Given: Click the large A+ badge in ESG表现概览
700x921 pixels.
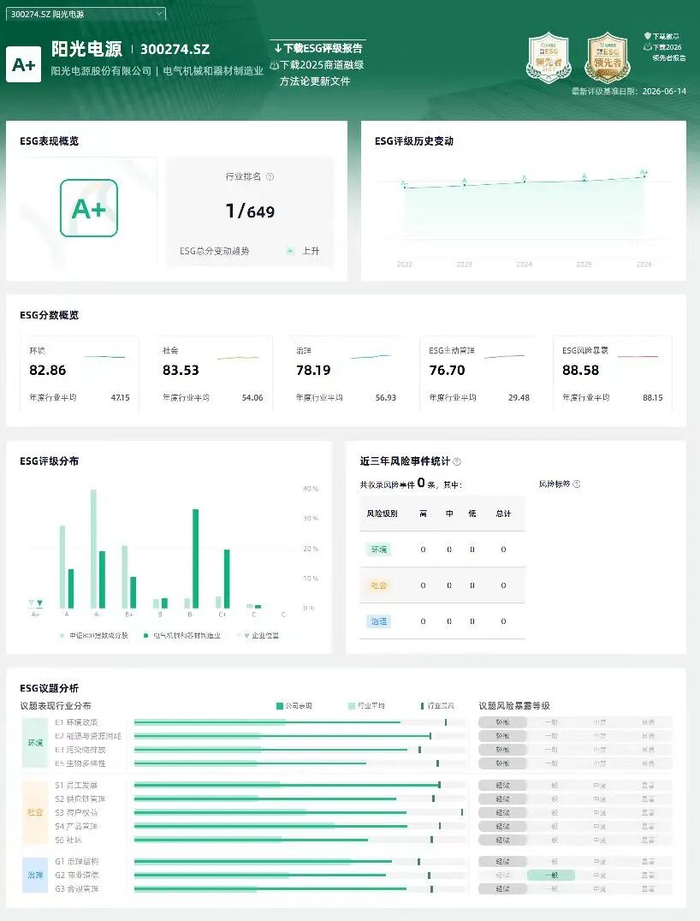Looking at the screenshot, I should coord(89,208).
